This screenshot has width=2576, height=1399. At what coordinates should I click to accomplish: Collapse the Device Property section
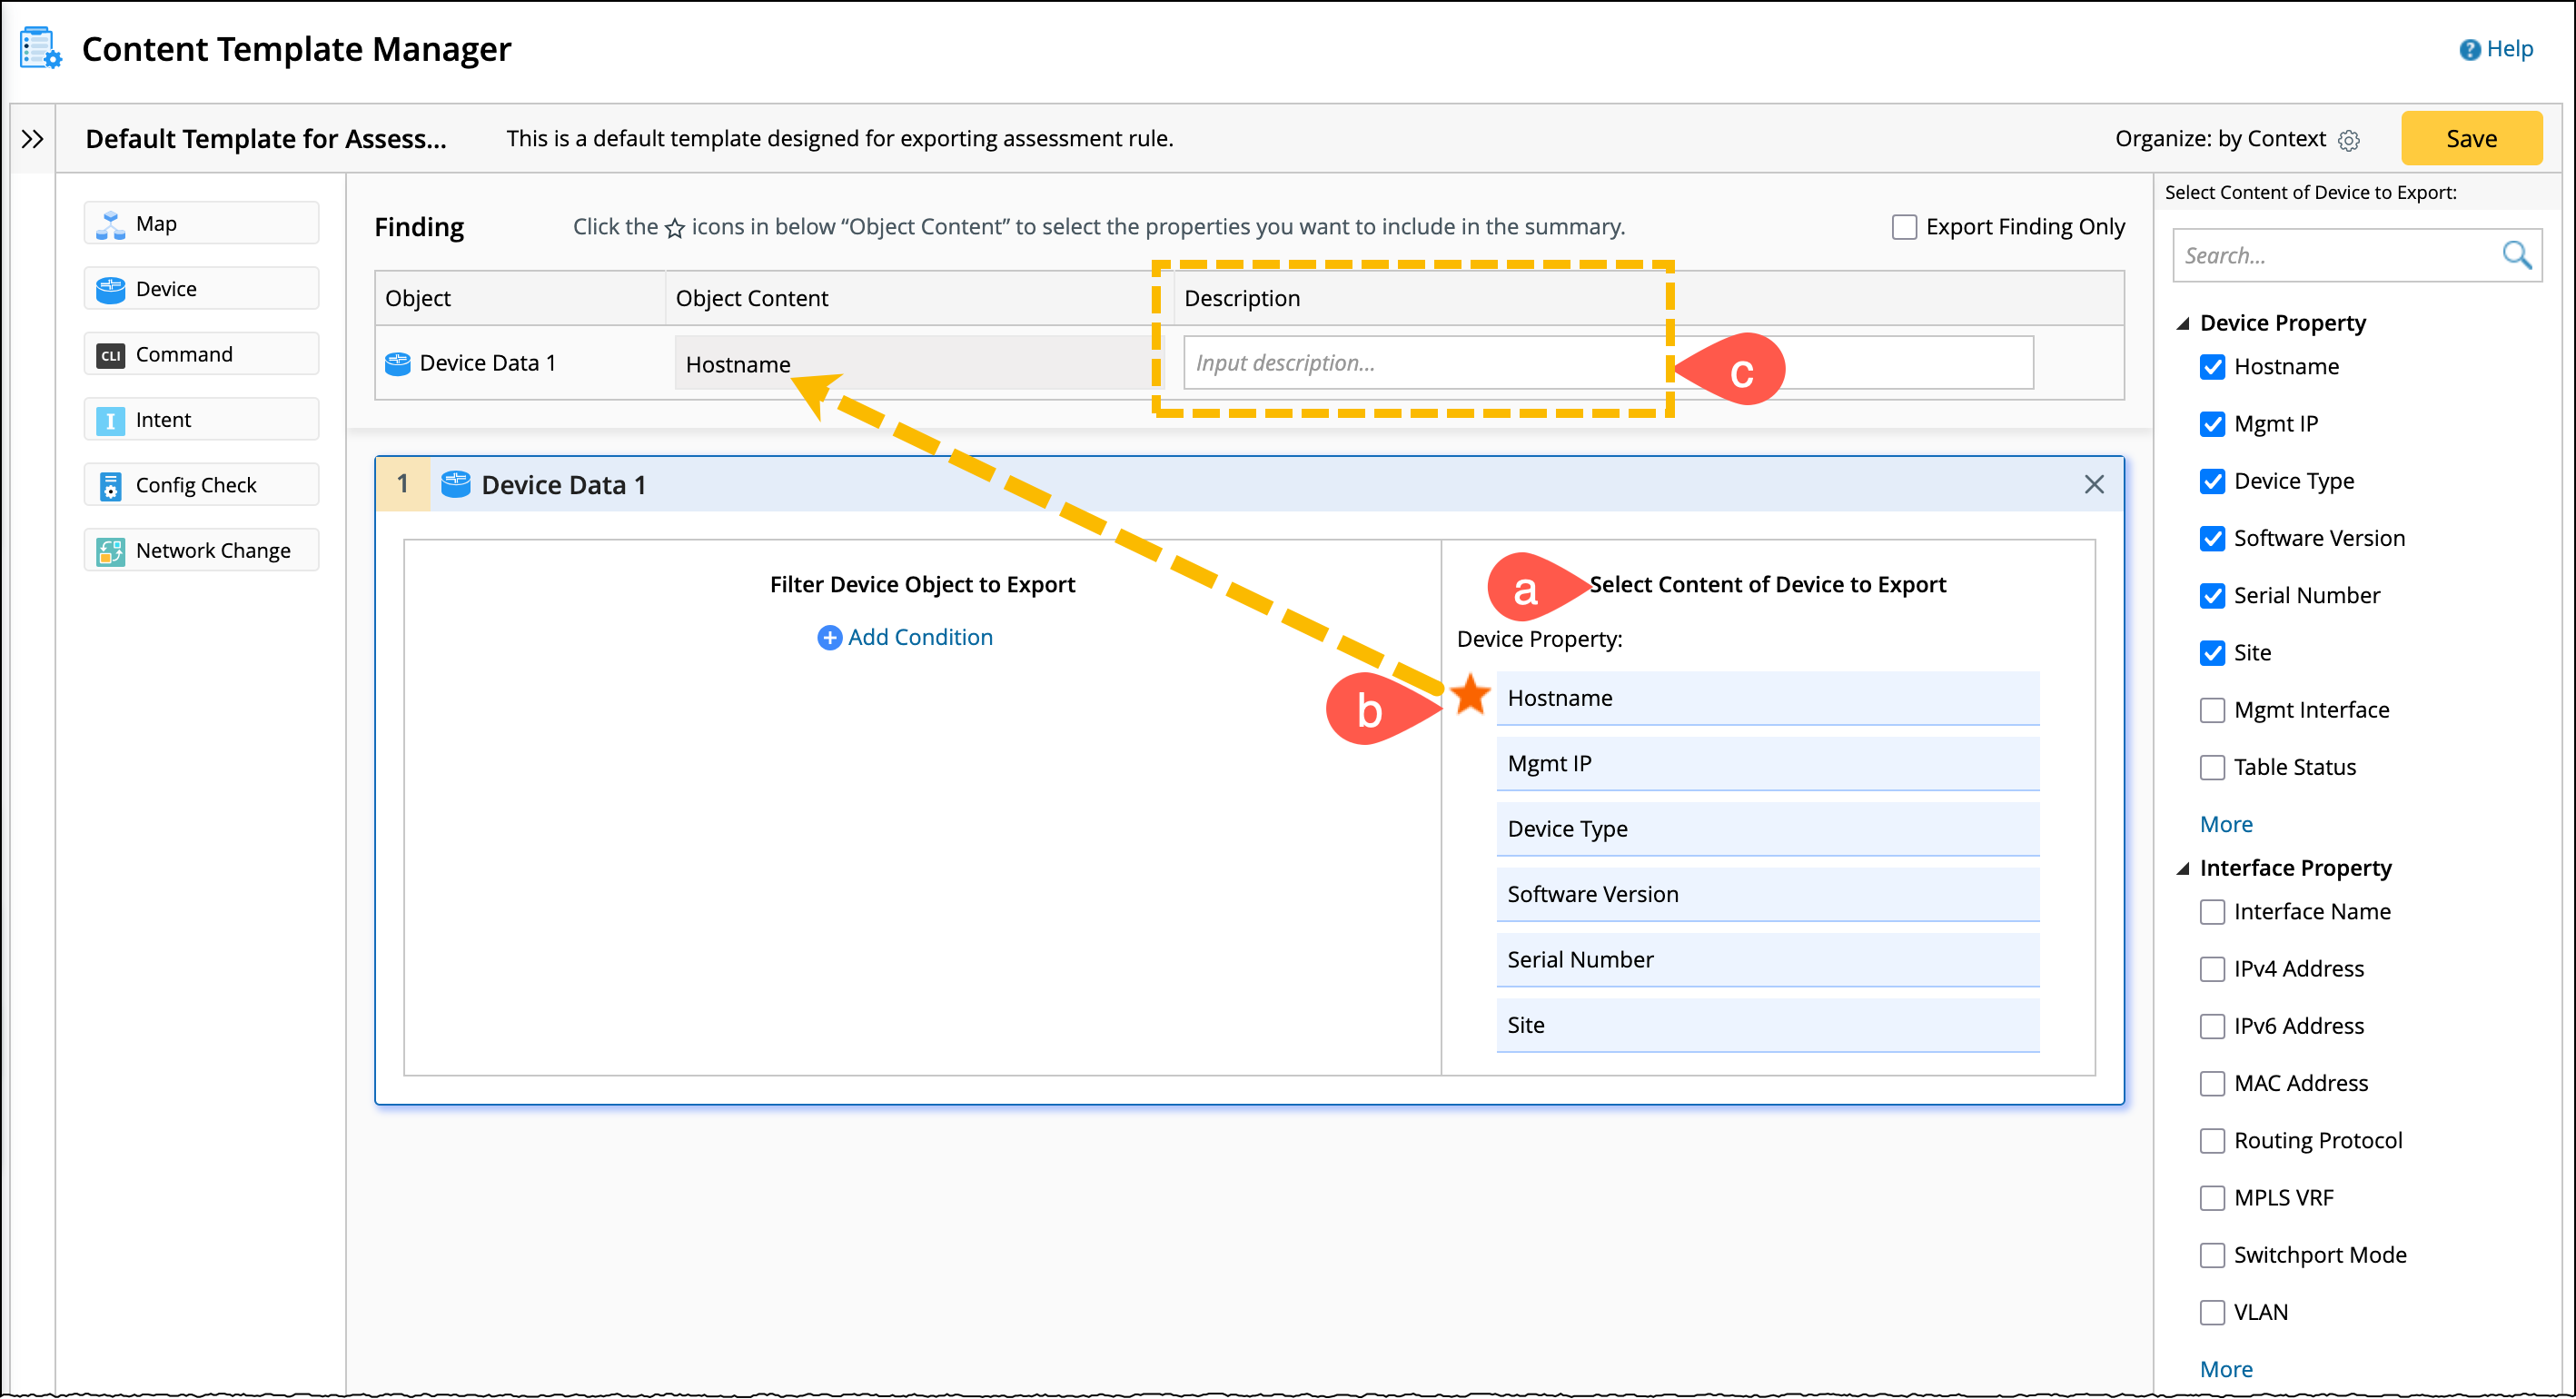[2183, 323]
